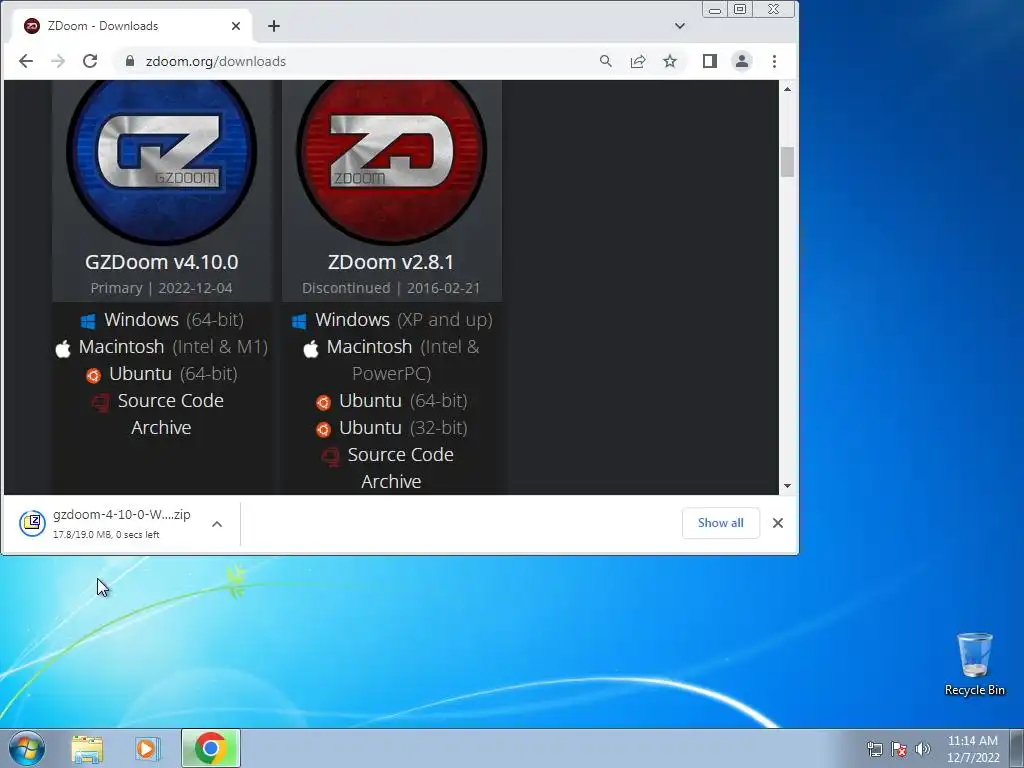Click the volume speaker tray icon

click(923, 749)
